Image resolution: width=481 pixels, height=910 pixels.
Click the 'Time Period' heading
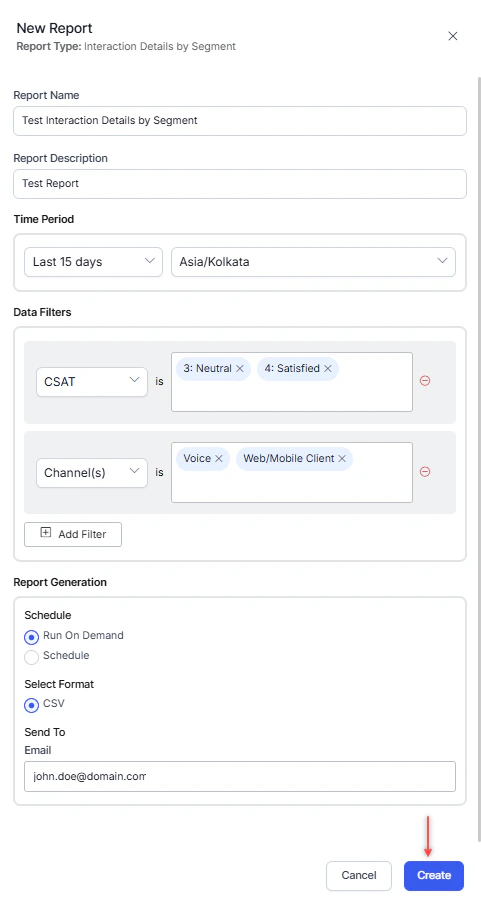44,219
